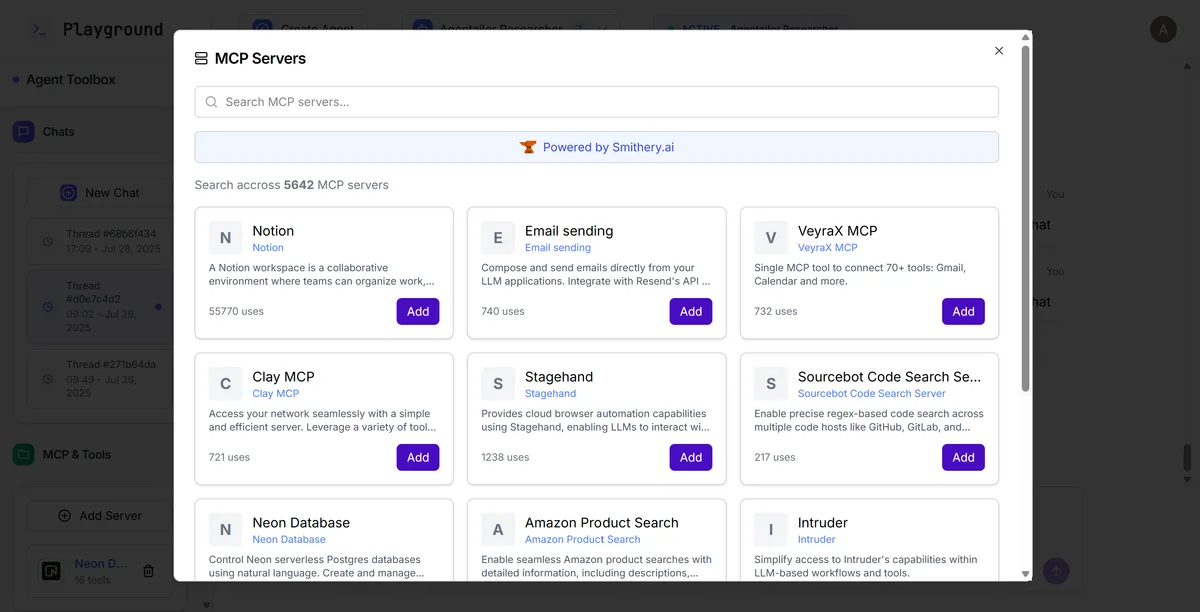
Task: Click the Smithery.ai orange logo icon
Action: (528, 147)
